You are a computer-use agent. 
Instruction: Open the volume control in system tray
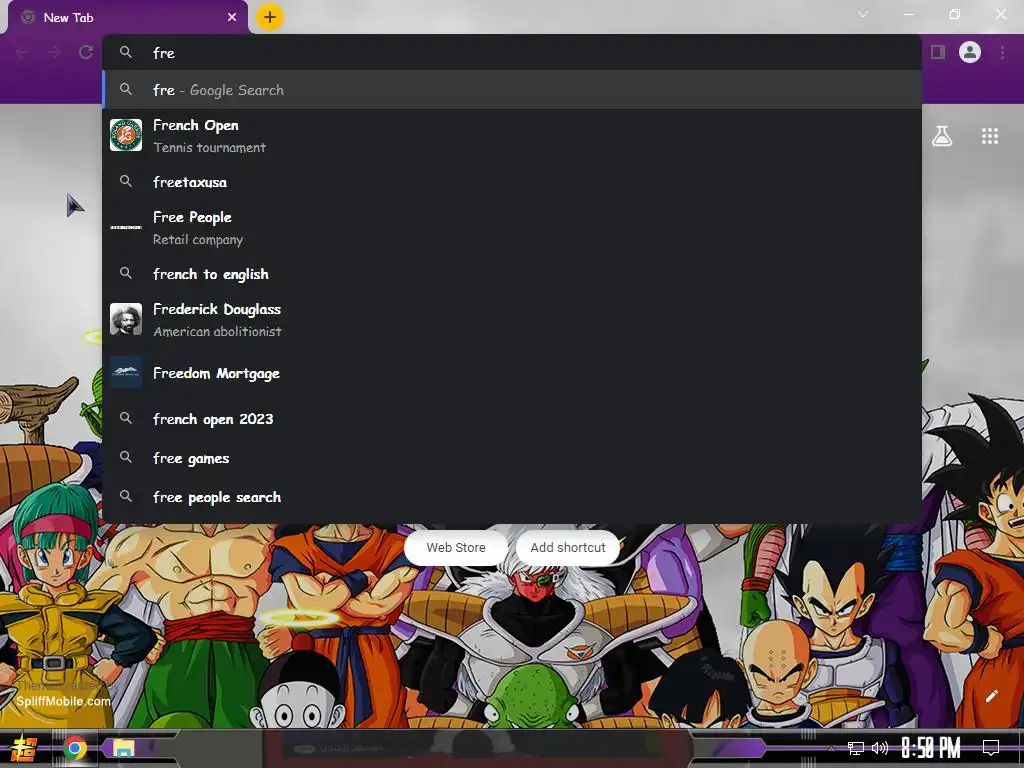click(x=880, y=748)
